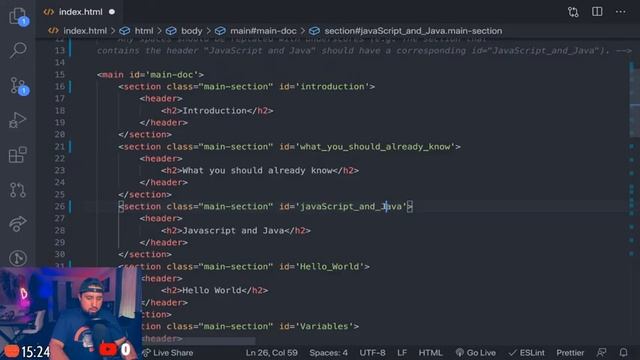Viewport: 640px width, 360px height.
Task: Click the unsaved dot on index.html tab
Action: [x=112, y=12]
